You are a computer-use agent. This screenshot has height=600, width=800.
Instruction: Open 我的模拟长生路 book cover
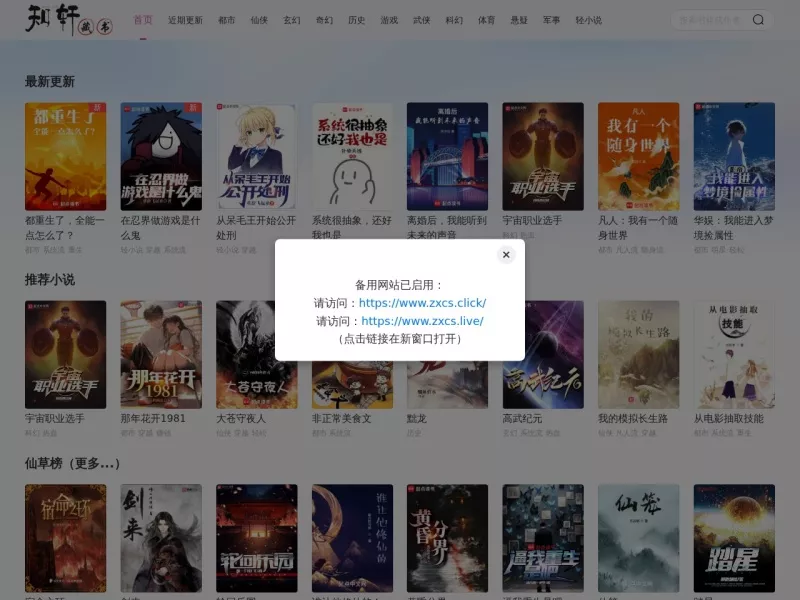tap(639, 355)
